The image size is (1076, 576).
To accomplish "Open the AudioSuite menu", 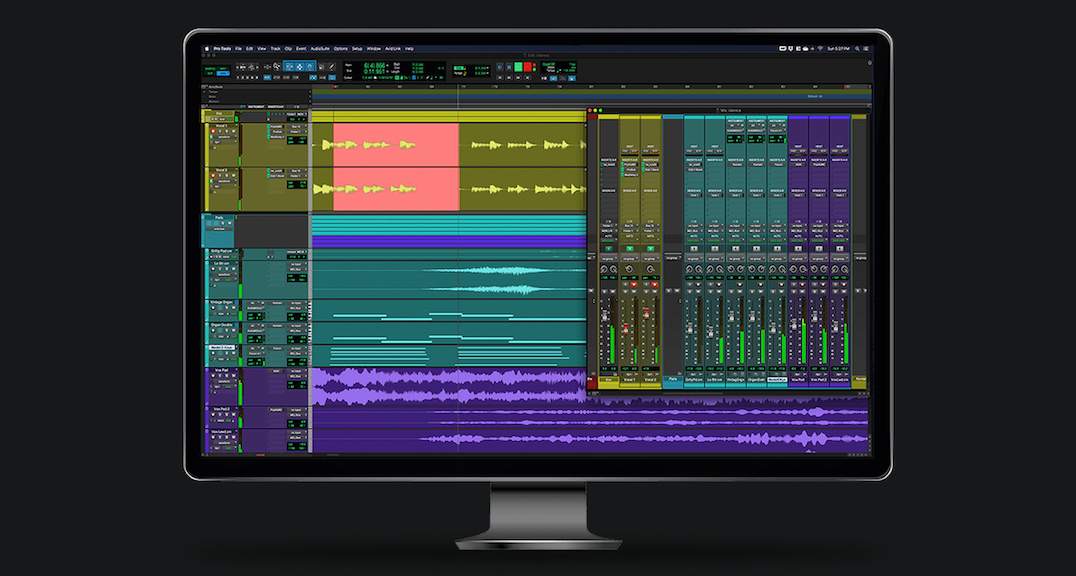I will click(x=318, y=47).
